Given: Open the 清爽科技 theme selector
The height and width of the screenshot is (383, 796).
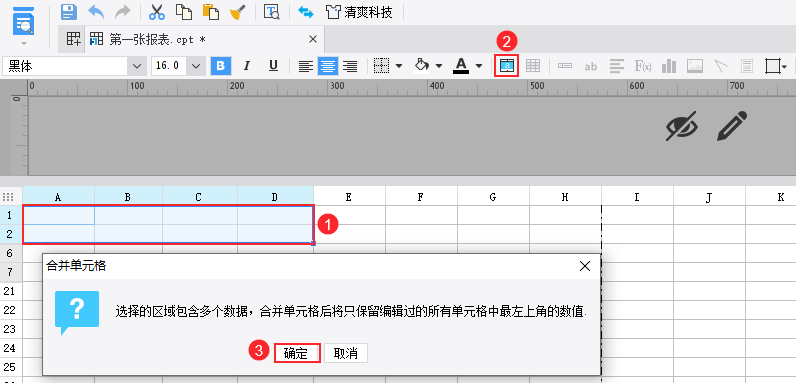Looking at the screenshot, I should click(x=360, y=12).
